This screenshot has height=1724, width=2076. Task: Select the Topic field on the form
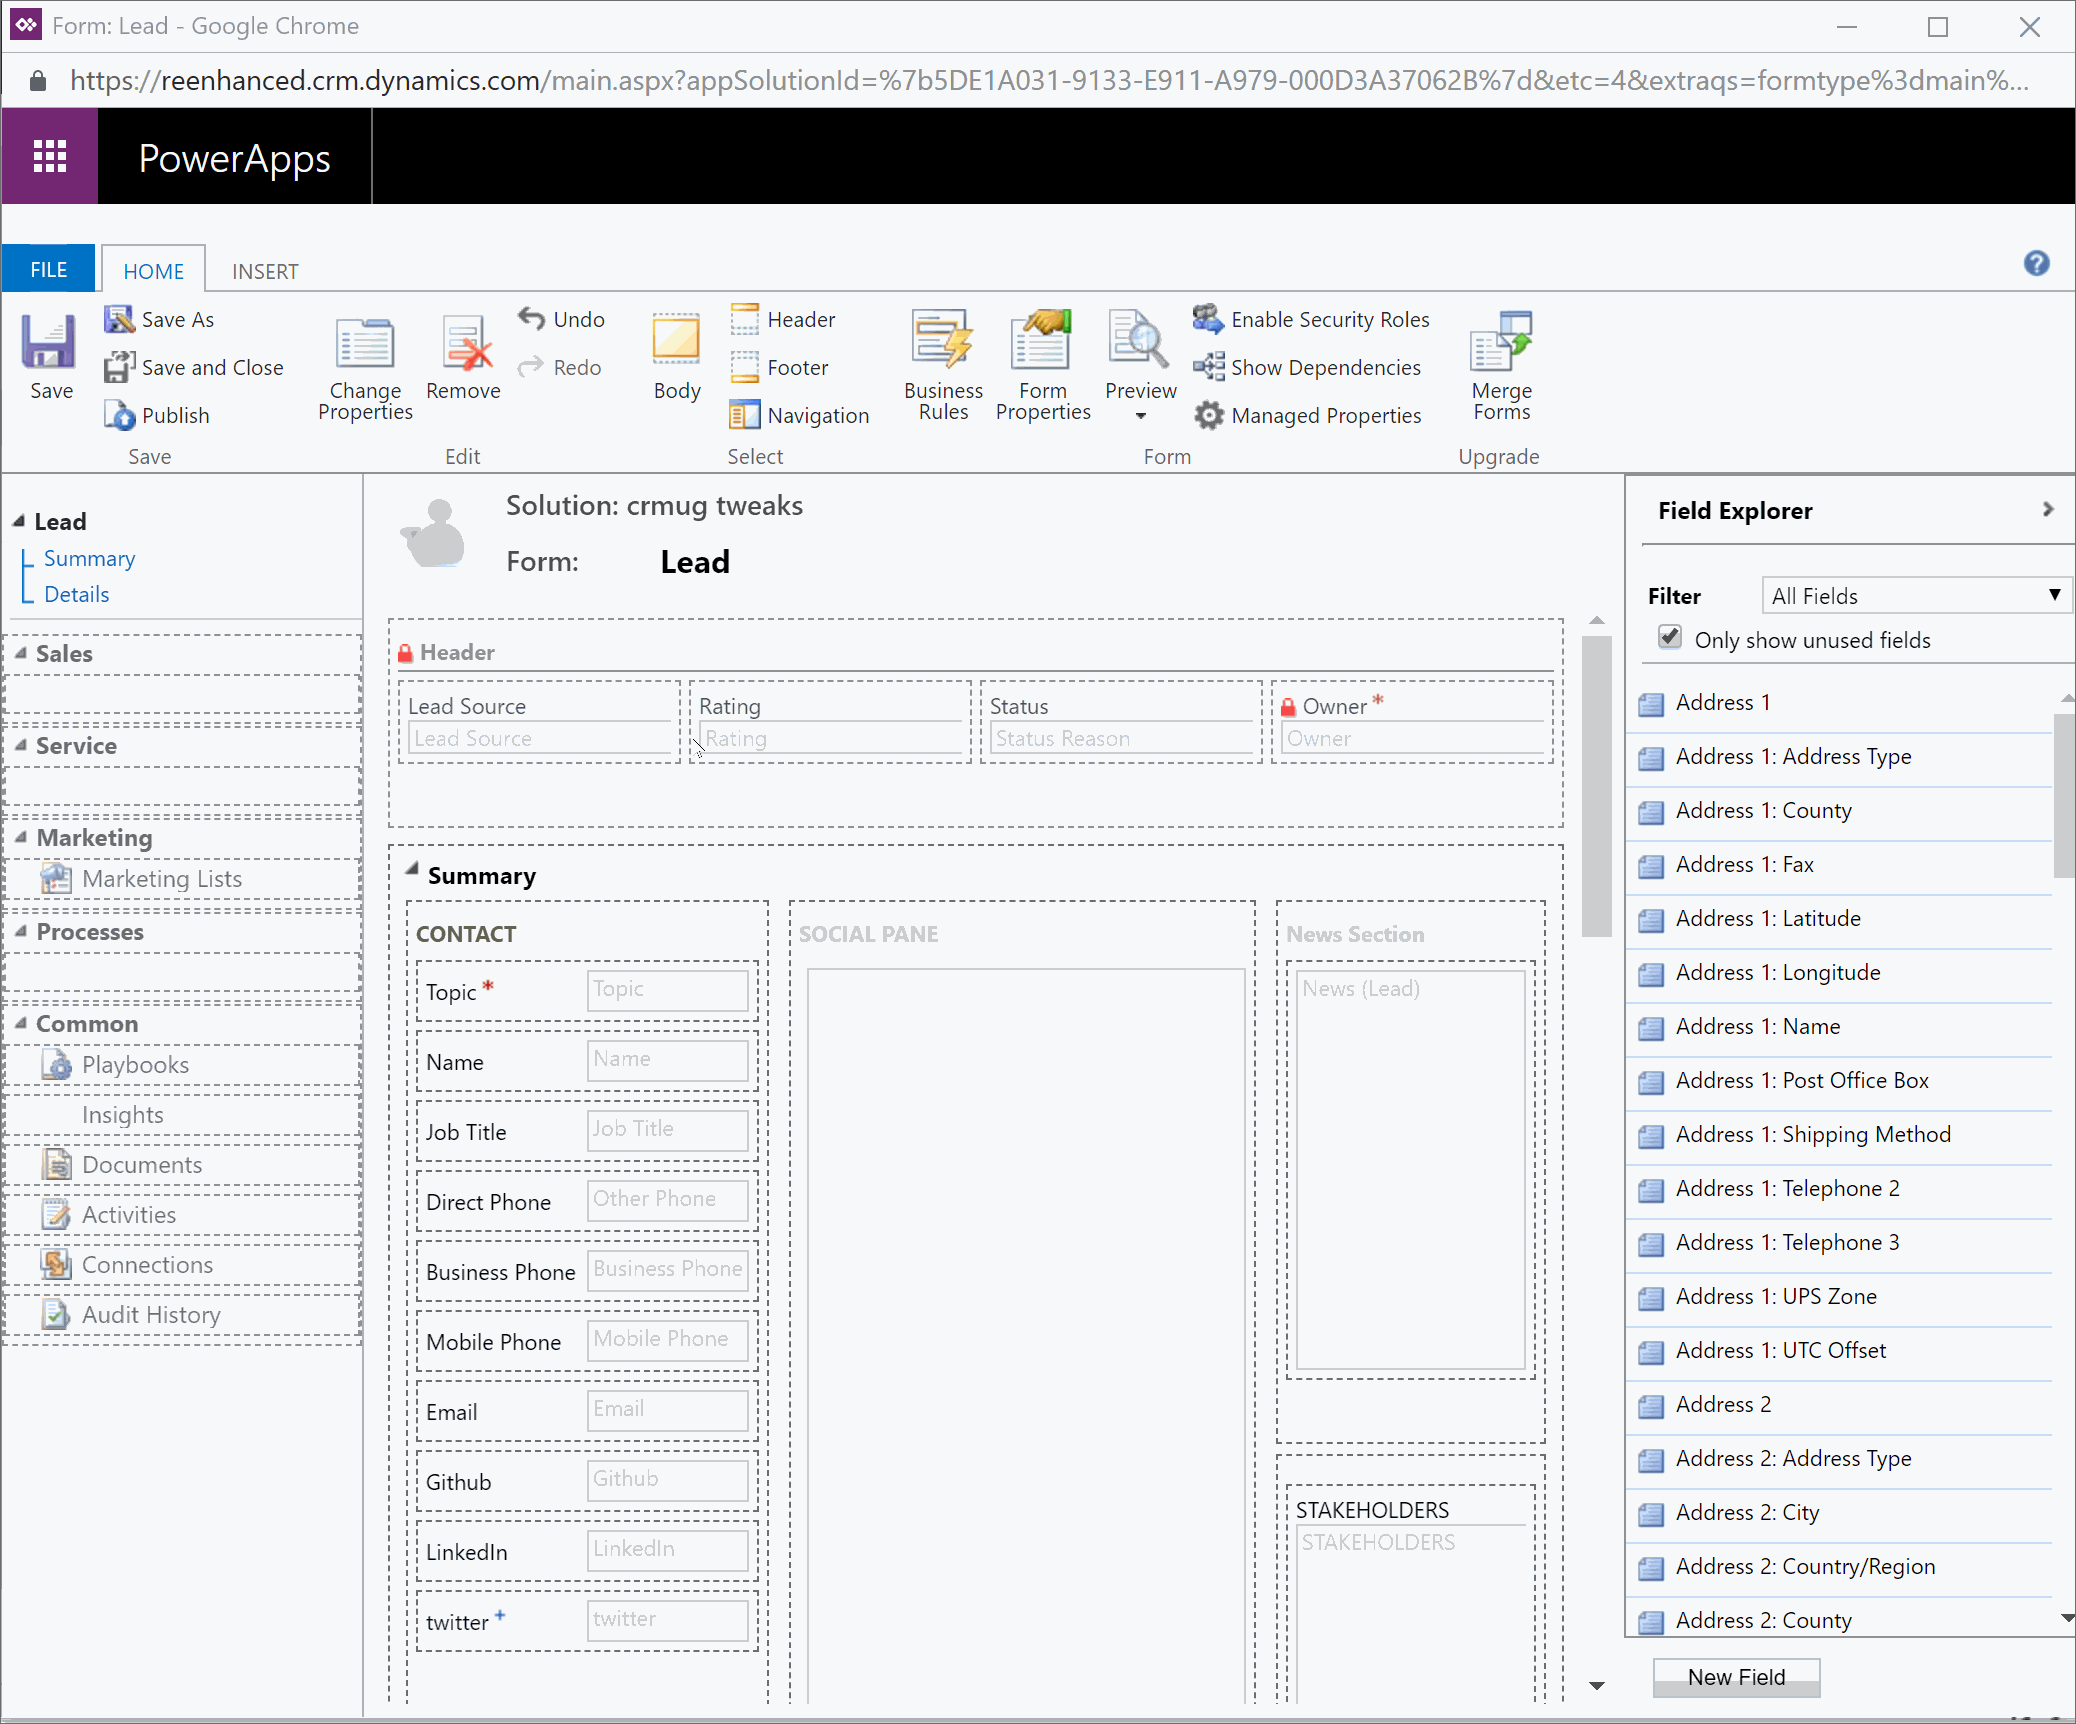(587, 991)
